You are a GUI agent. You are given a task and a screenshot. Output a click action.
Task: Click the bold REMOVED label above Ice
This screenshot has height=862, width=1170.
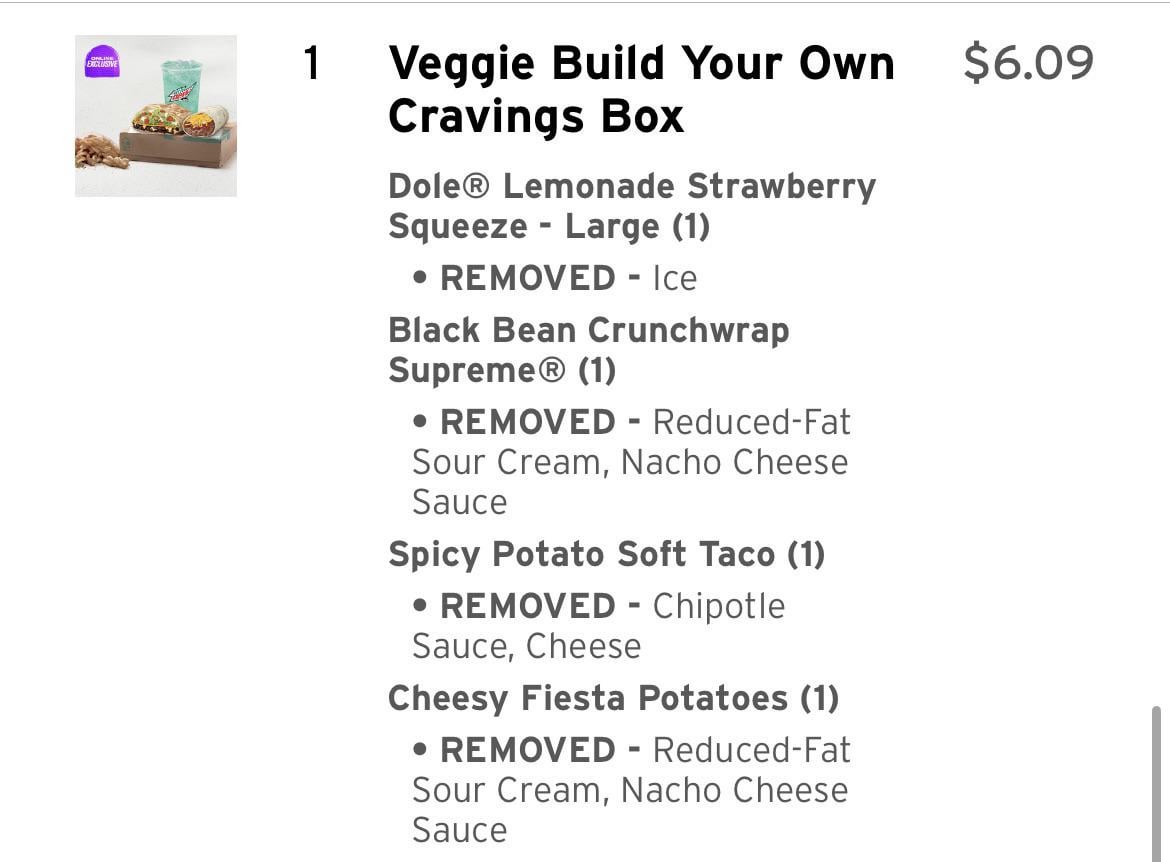tap(527, 278)
